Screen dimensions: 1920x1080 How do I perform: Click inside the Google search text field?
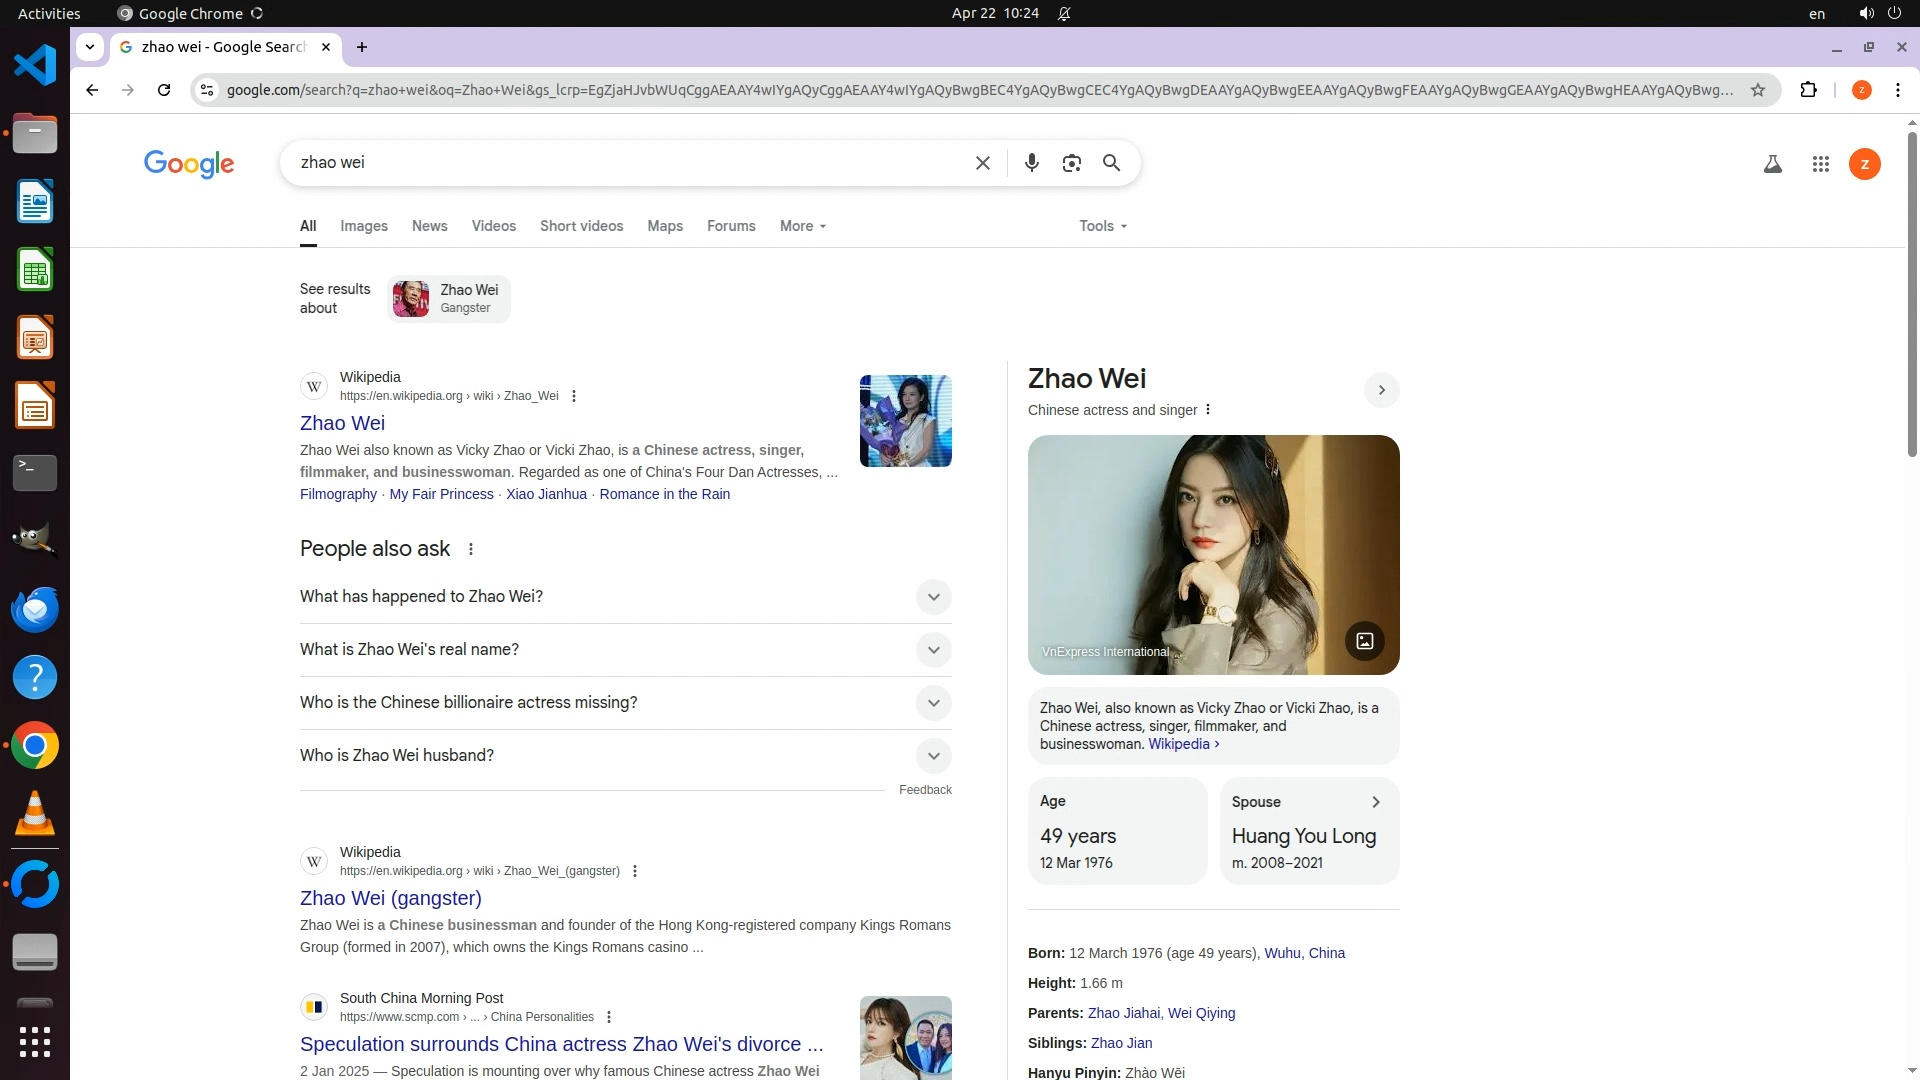620,163
